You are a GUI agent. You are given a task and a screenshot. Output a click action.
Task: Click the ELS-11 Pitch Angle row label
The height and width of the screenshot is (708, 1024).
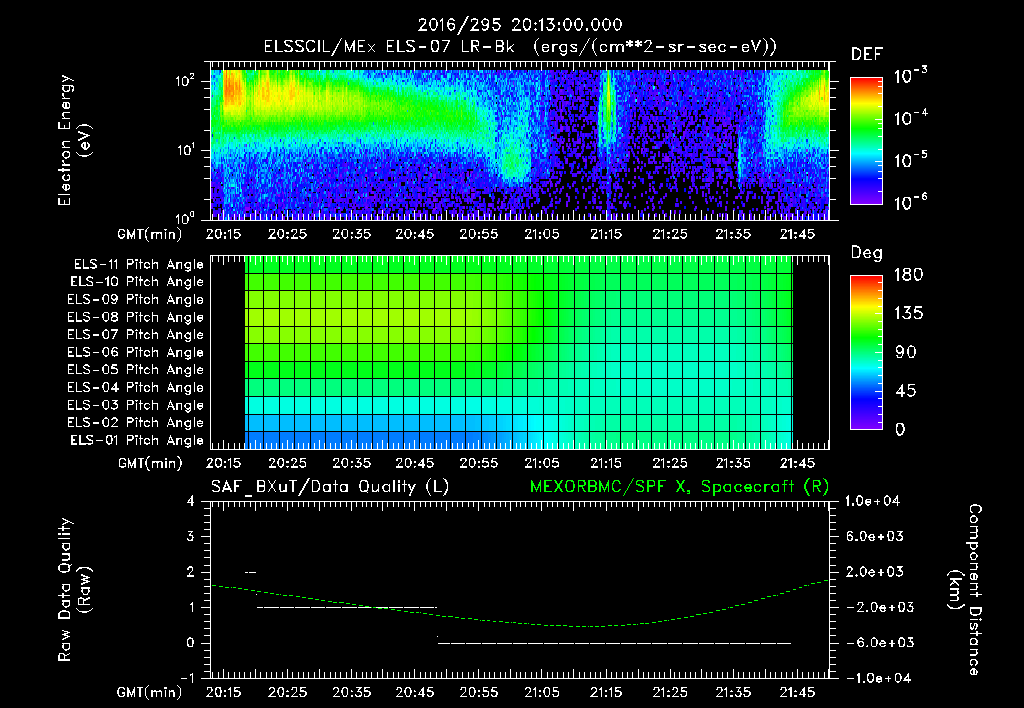click(x=138, y=265)
